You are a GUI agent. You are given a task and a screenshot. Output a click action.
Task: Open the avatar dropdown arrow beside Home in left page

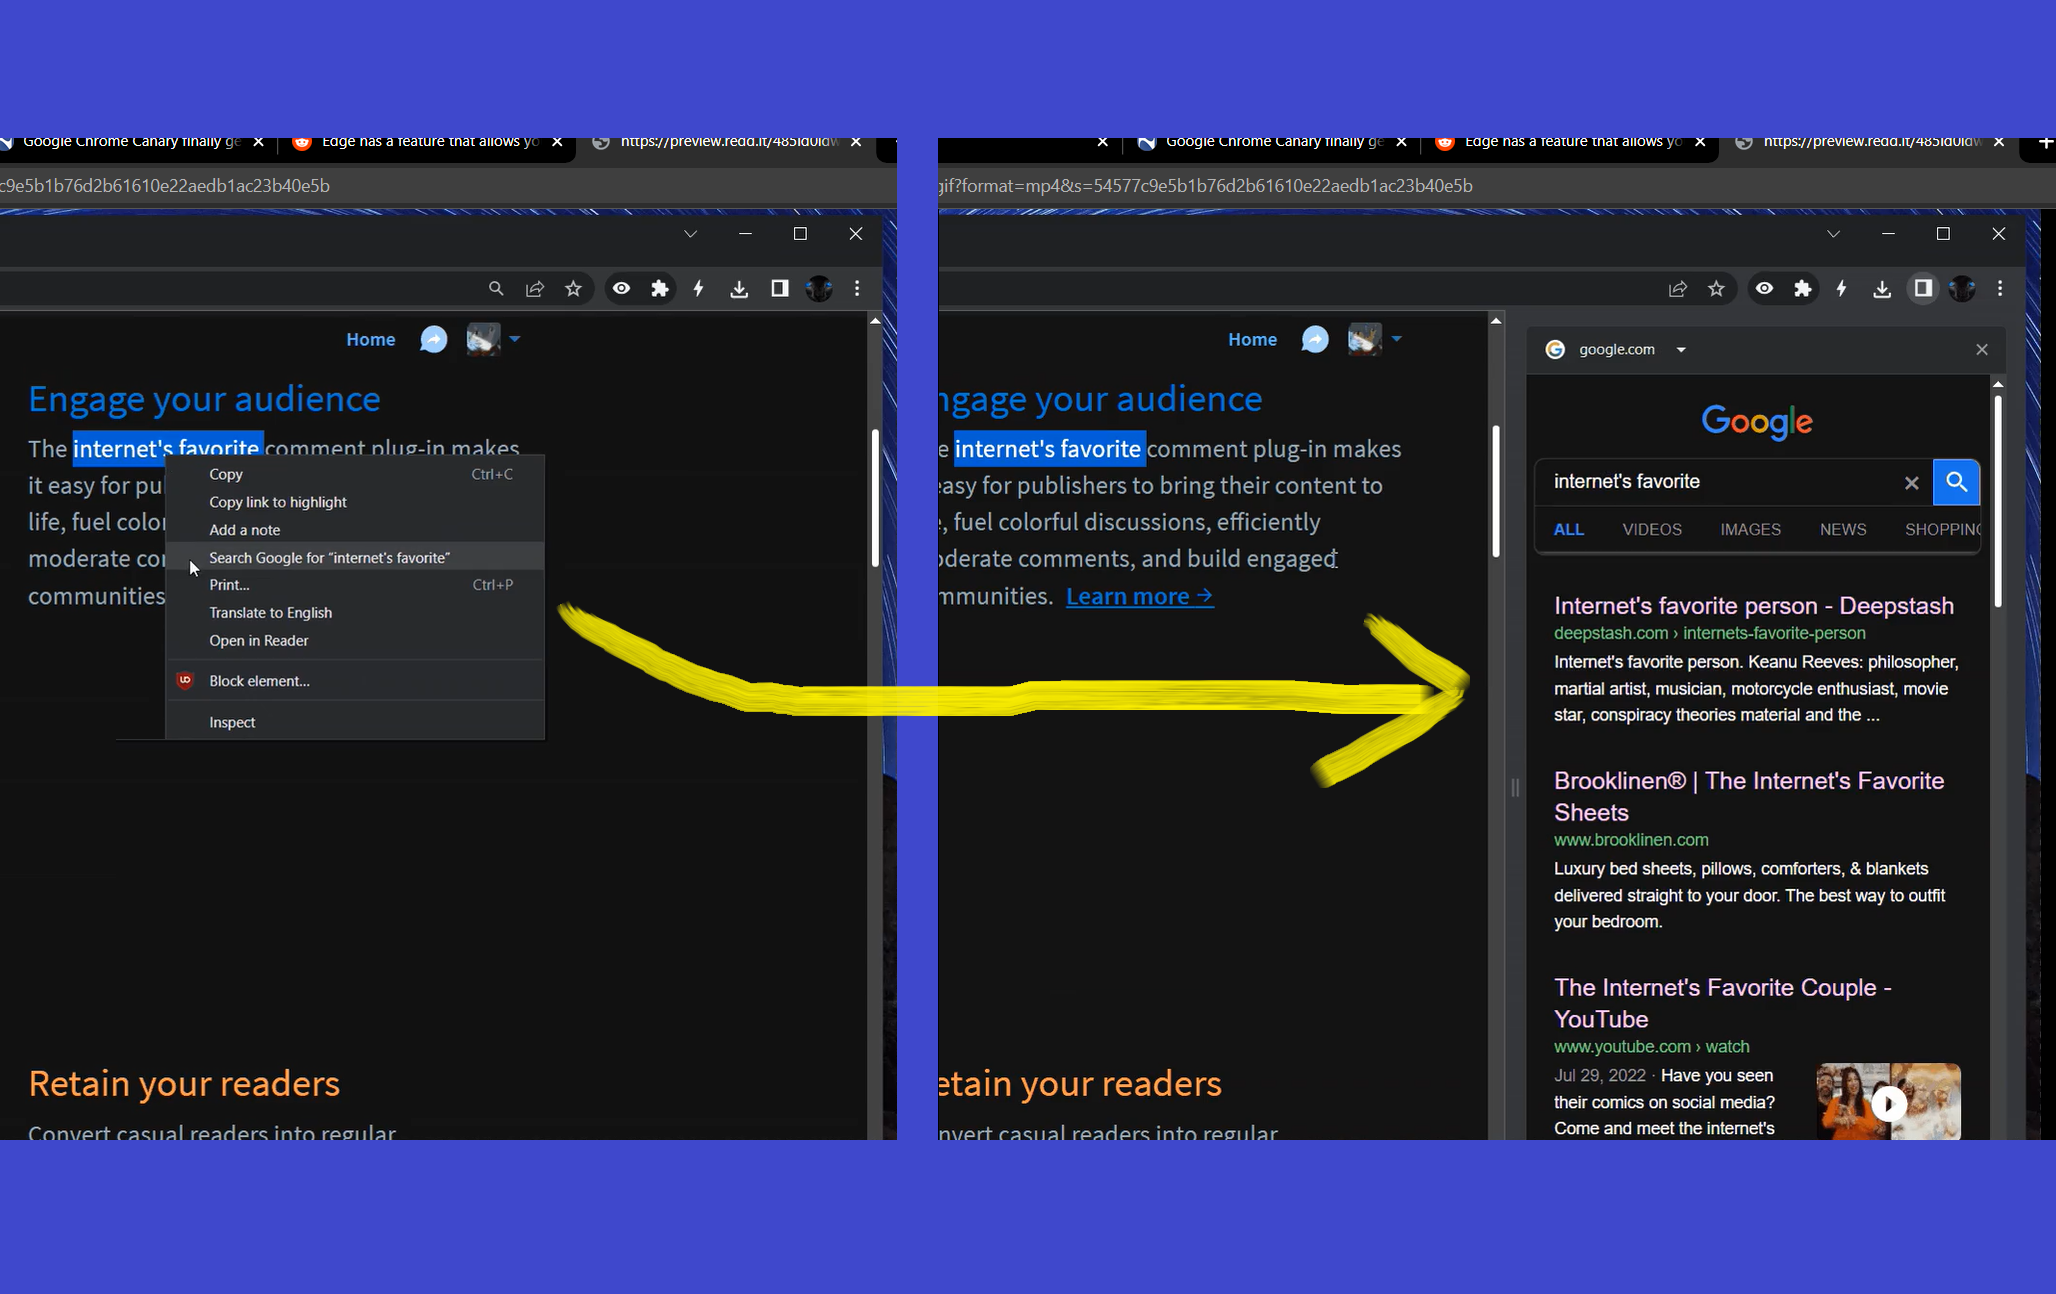pos(515,339)
